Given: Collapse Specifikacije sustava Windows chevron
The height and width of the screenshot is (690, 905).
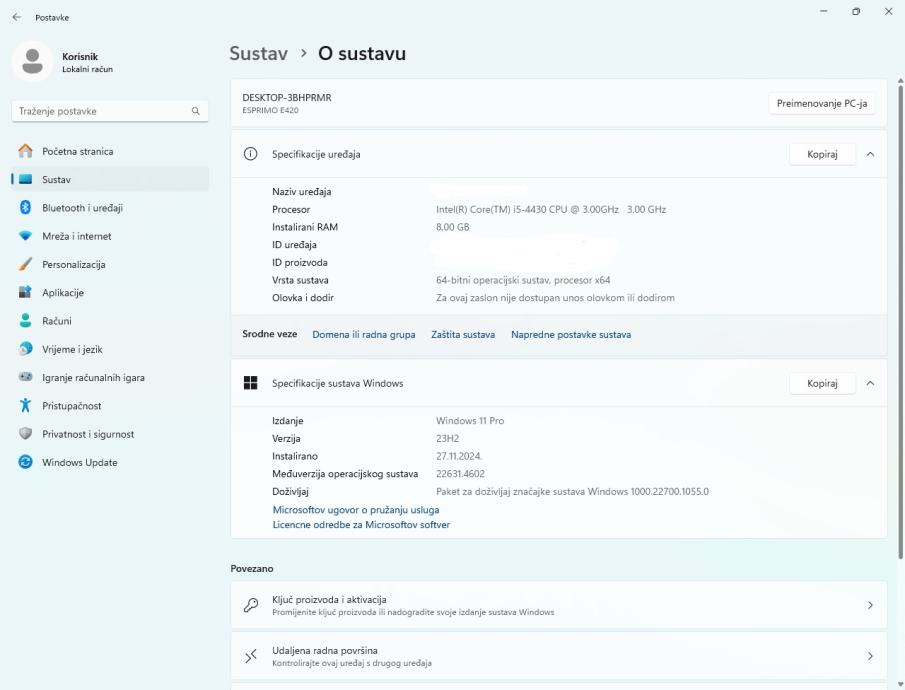Looking at the screenshot, I should click(x=870, y=383).
